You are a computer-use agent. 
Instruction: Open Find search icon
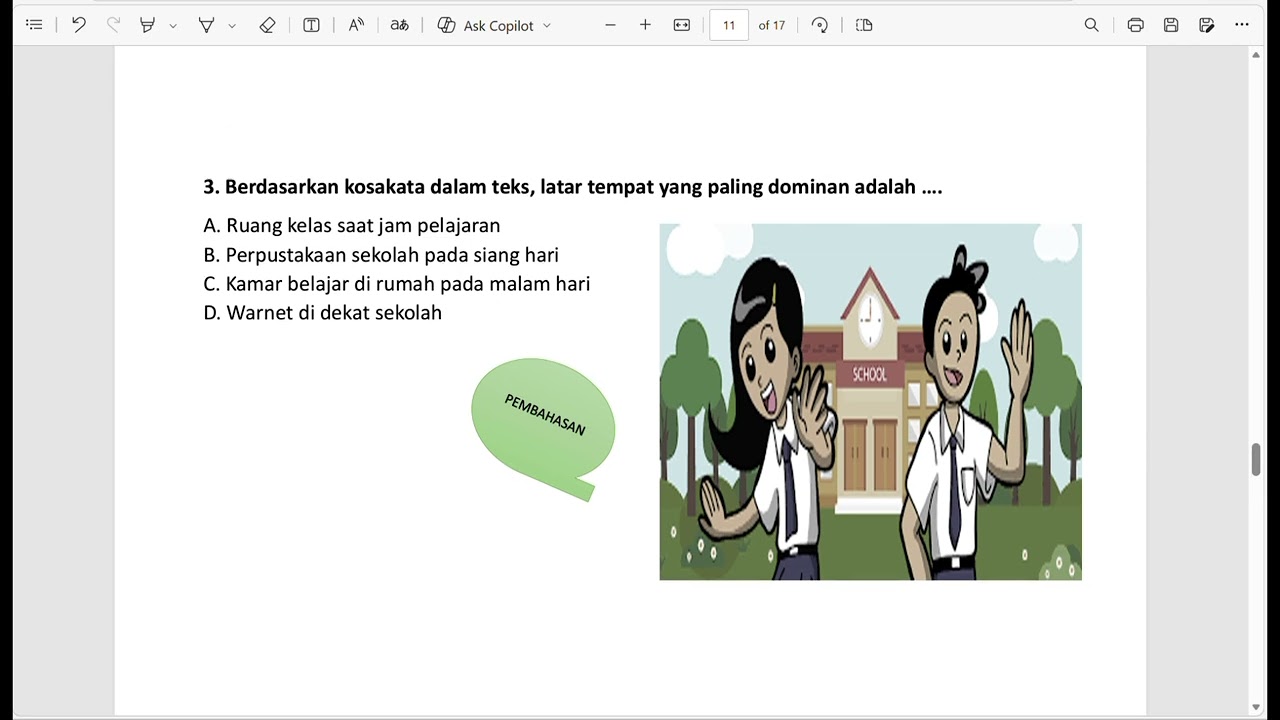pyautogui.click(x=1092, y=25)
